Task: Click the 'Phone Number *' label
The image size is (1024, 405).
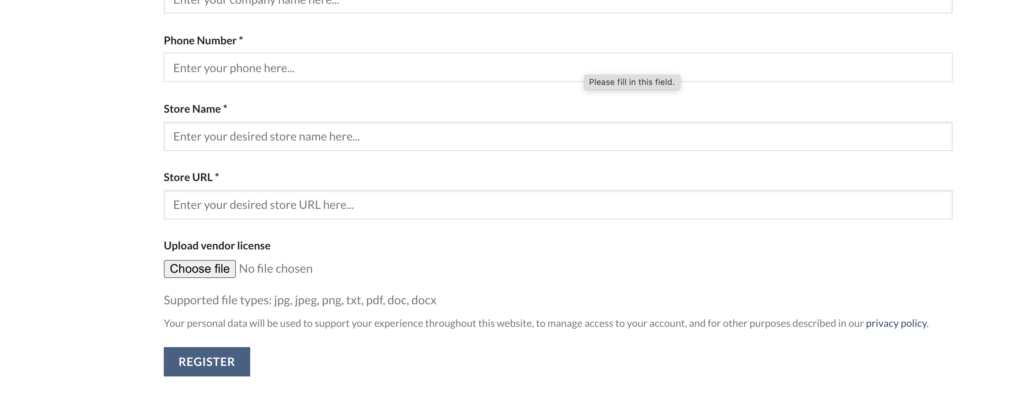Action: [x=203, y=40]
